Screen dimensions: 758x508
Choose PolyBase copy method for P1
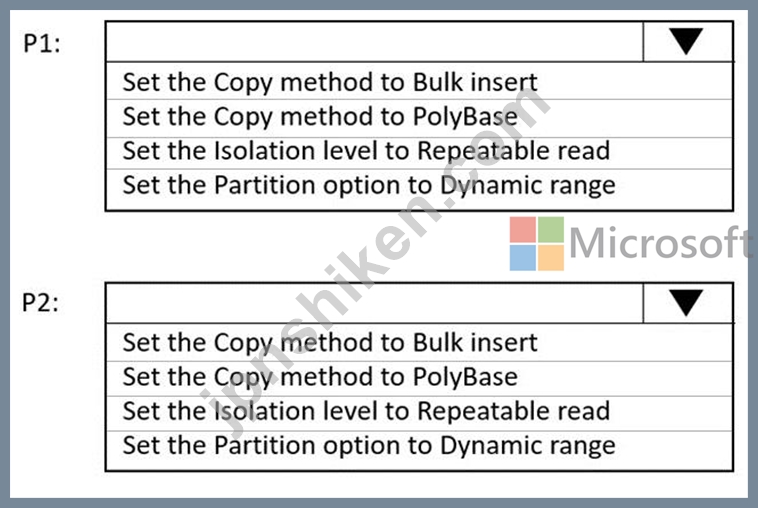419,117
